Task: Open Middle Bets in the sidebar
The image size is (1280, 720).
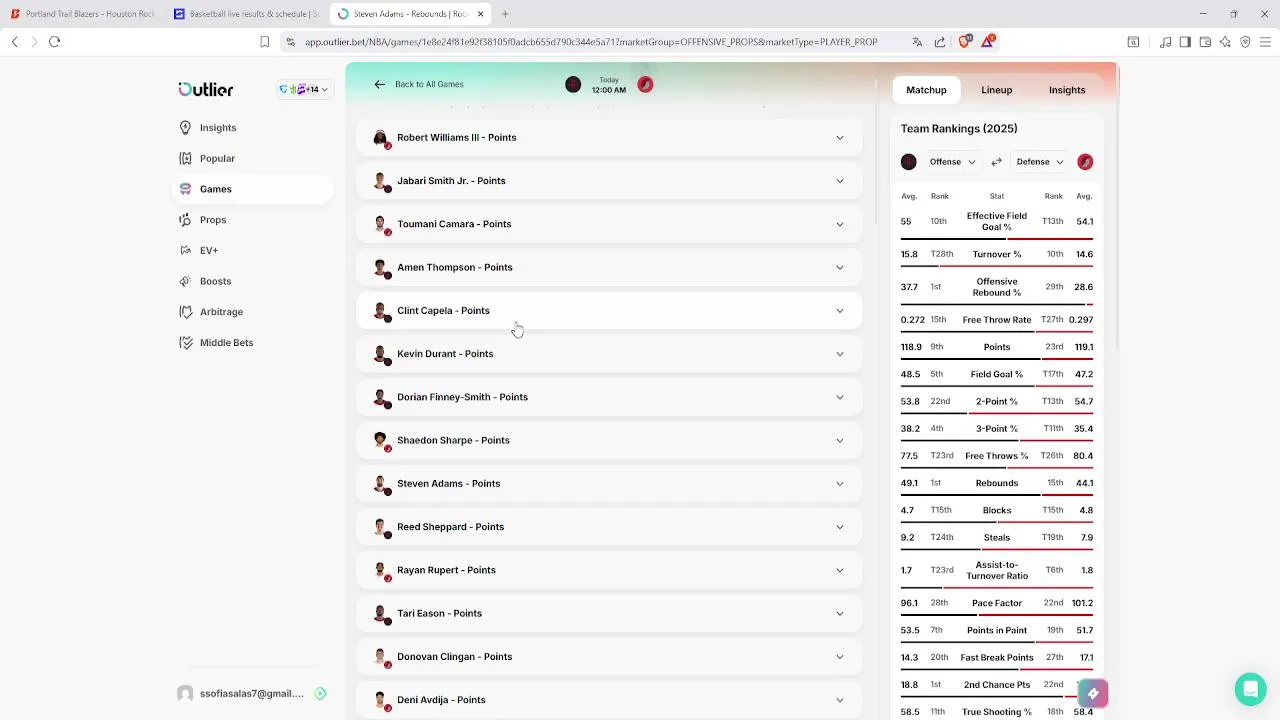Action: pyautogui.click(x=226, y=343)
